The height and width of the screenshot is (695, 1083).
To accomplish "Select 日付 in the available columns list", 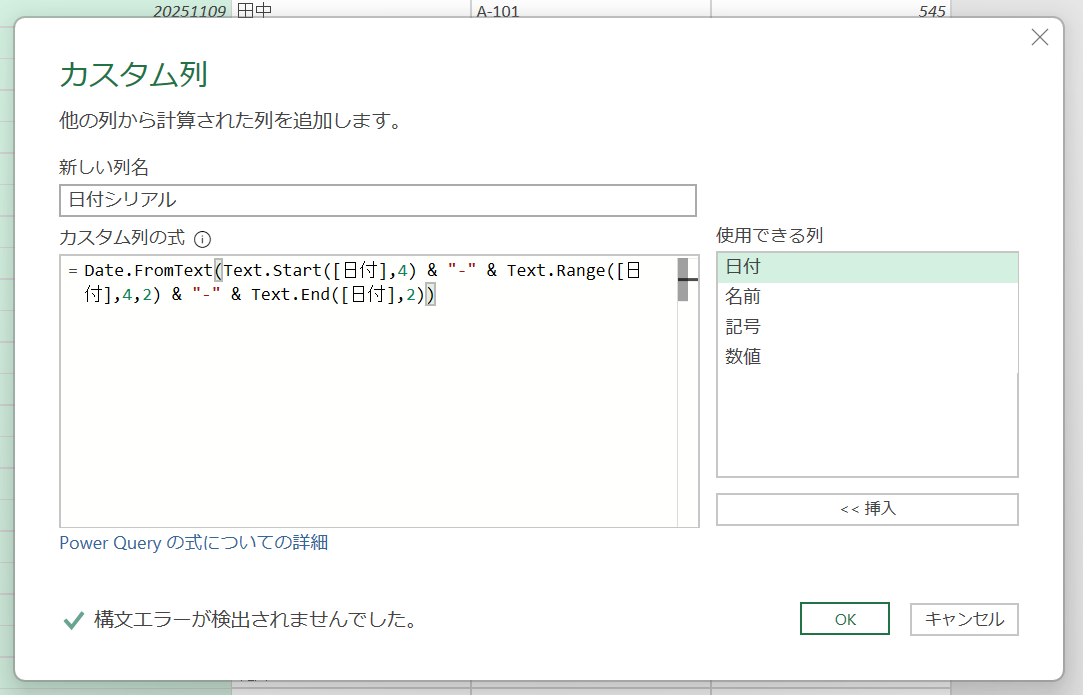I will click(x=867, y=268).
